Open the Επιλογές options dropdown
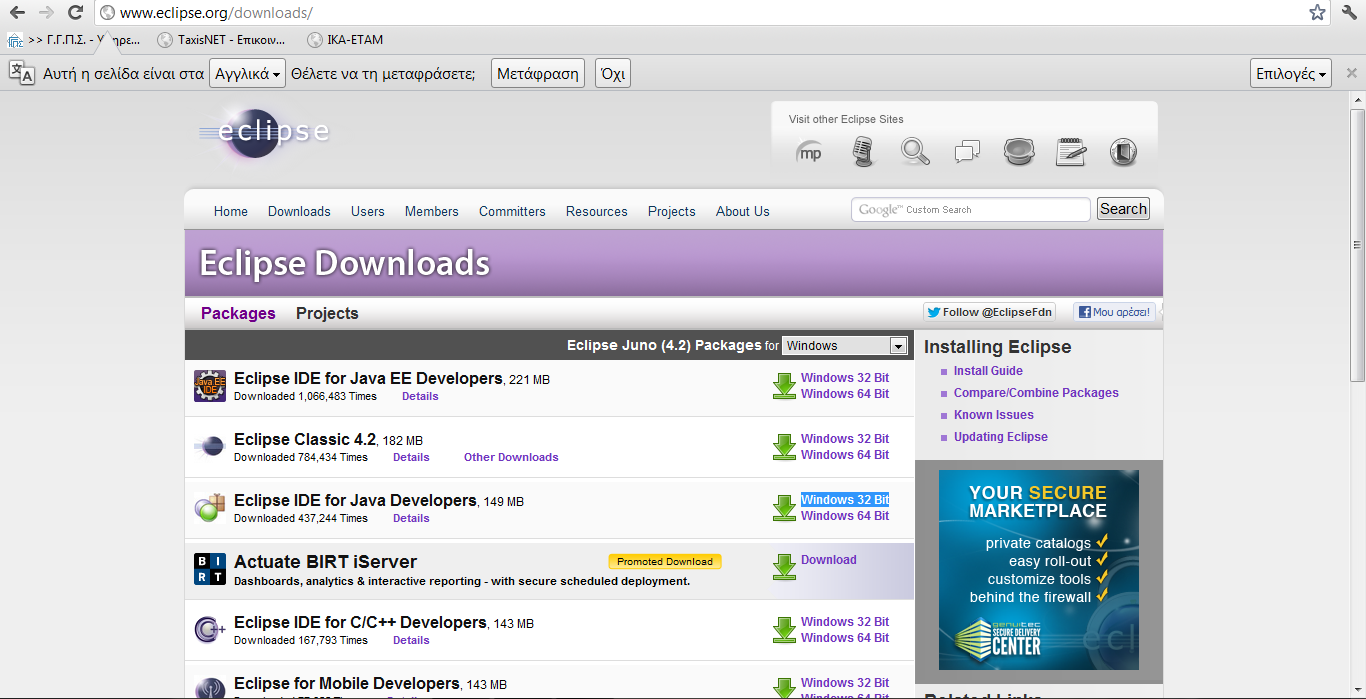Image resolution: width=1366 pixels, height=699 pixels. [1291, 73]
